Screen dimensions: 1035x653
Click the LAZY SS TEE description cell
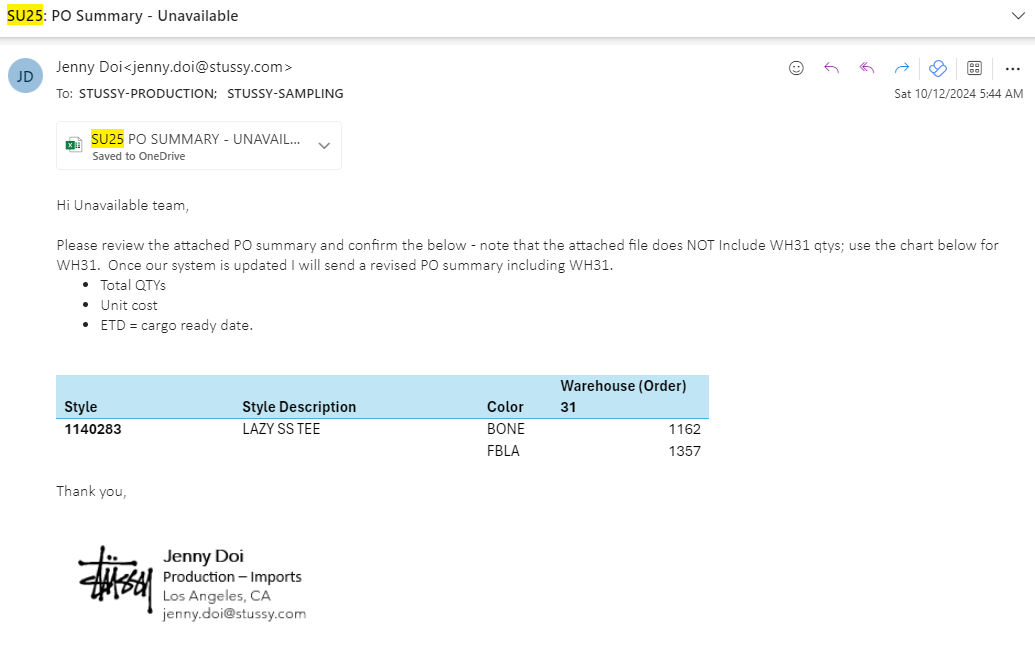(281, 429)
